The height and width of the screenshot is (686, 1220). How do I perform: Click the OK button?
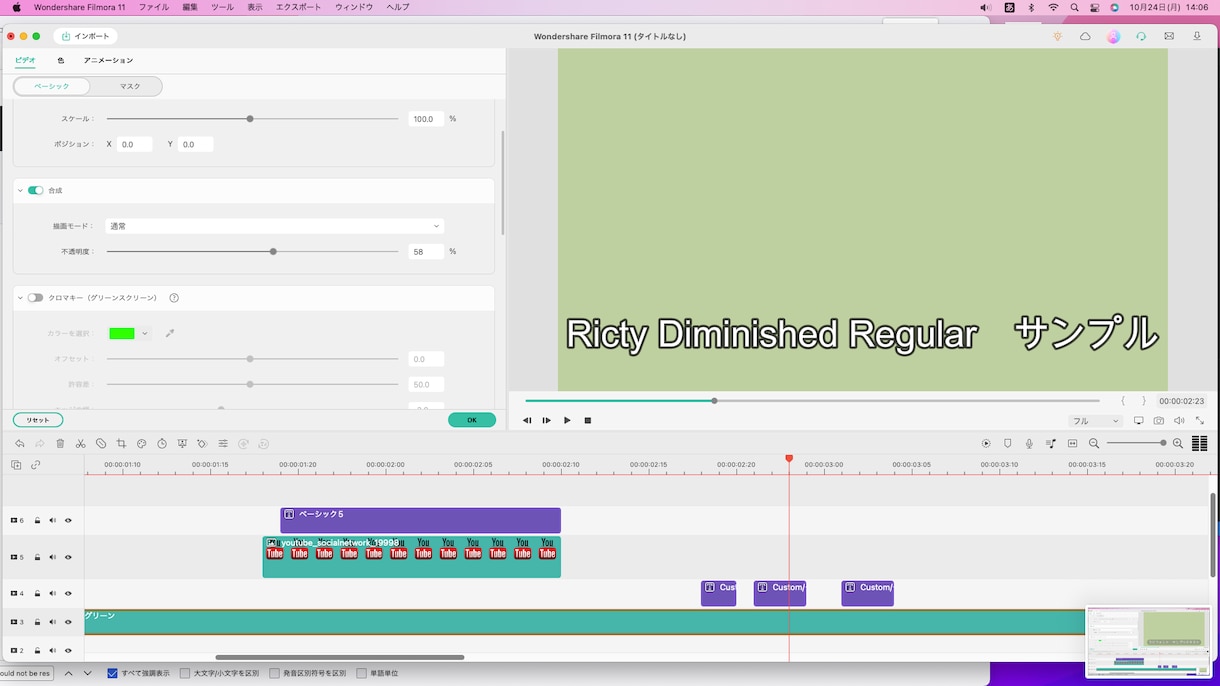472,420
